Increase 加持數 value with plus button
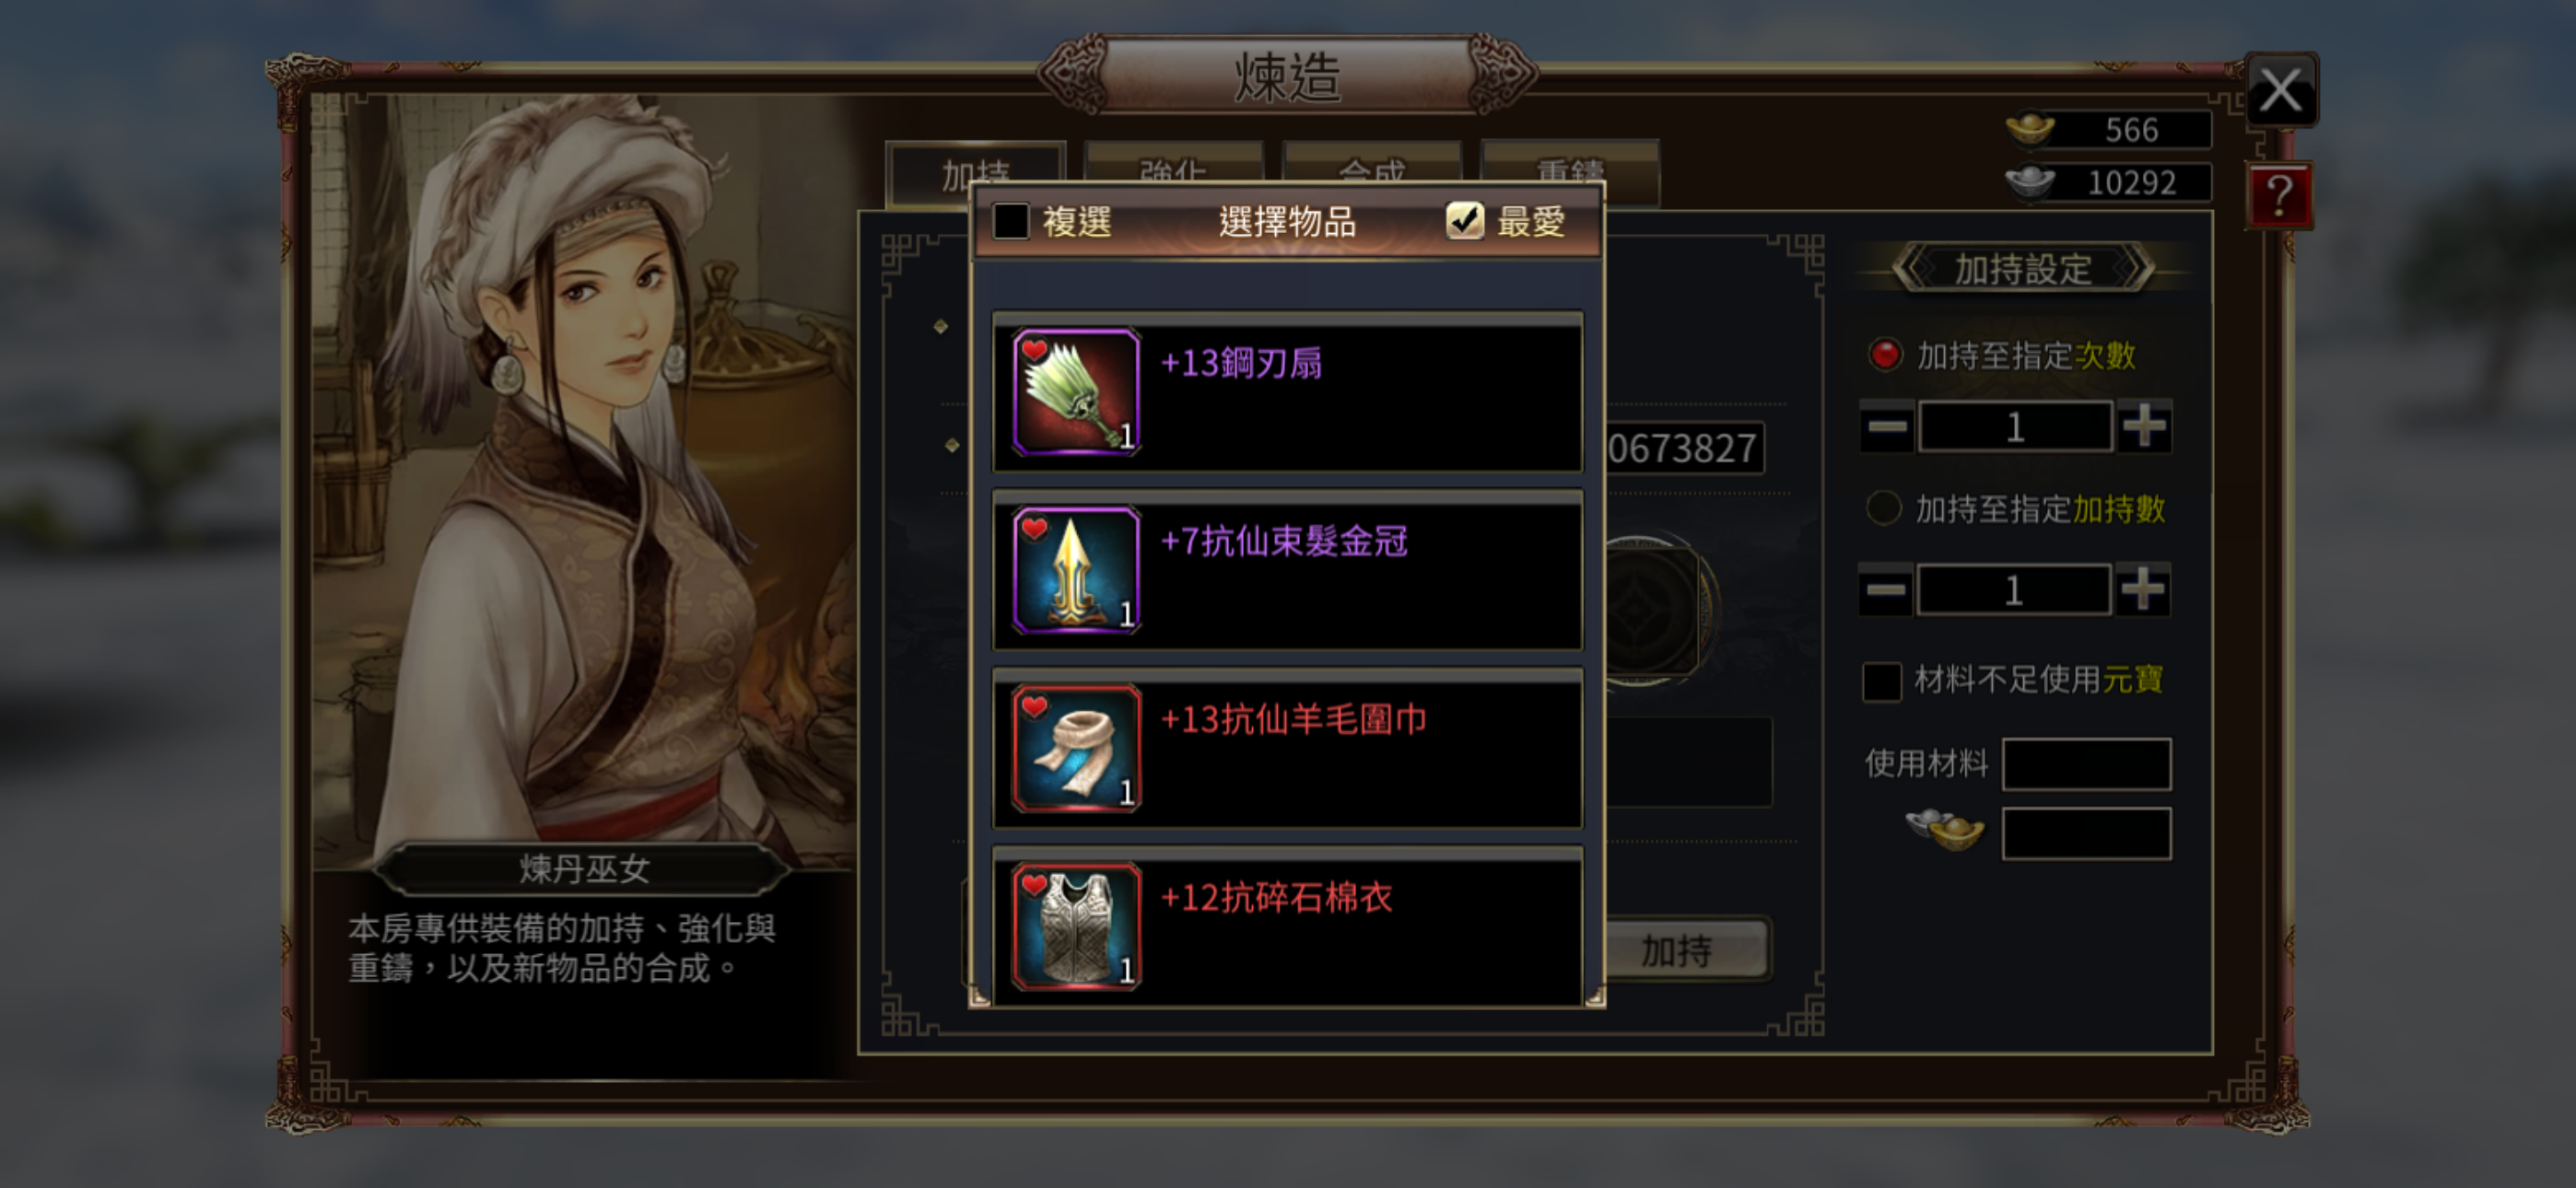Image resolution: width=2576 pixels, height=1188 pixels. pyautogui.click(x=2143, y=590)
